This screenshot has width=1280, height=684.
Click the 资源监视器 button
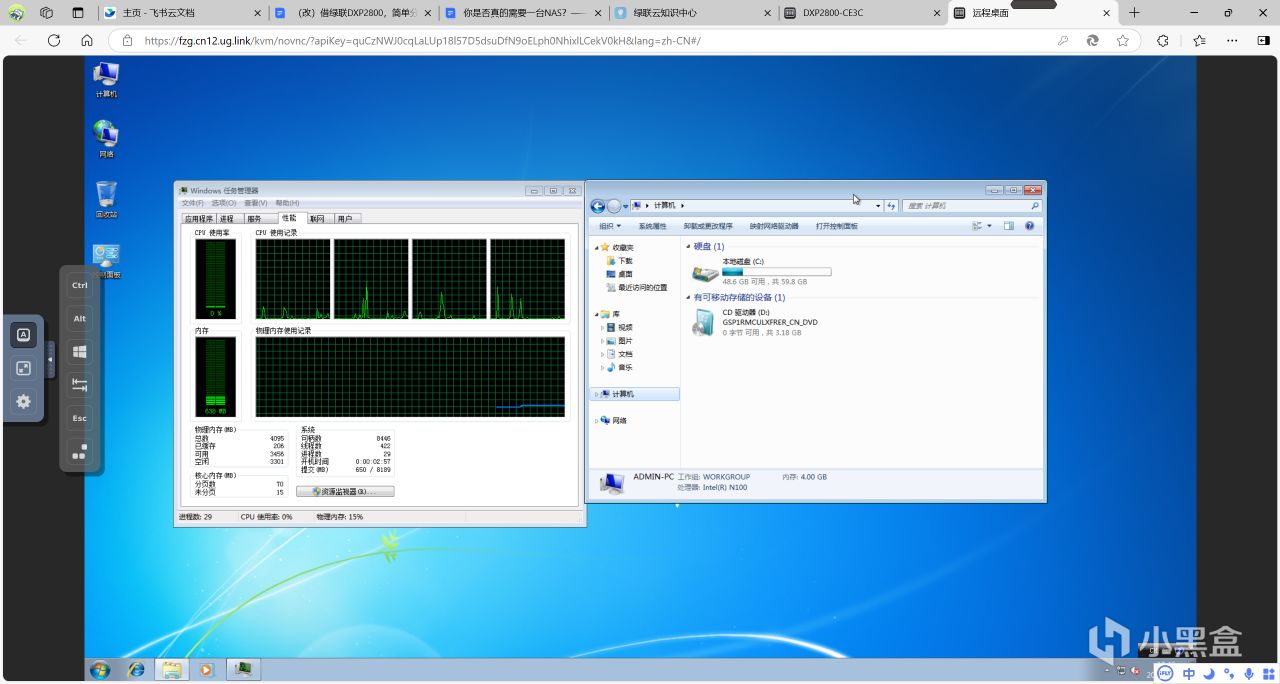pos(345,492)
